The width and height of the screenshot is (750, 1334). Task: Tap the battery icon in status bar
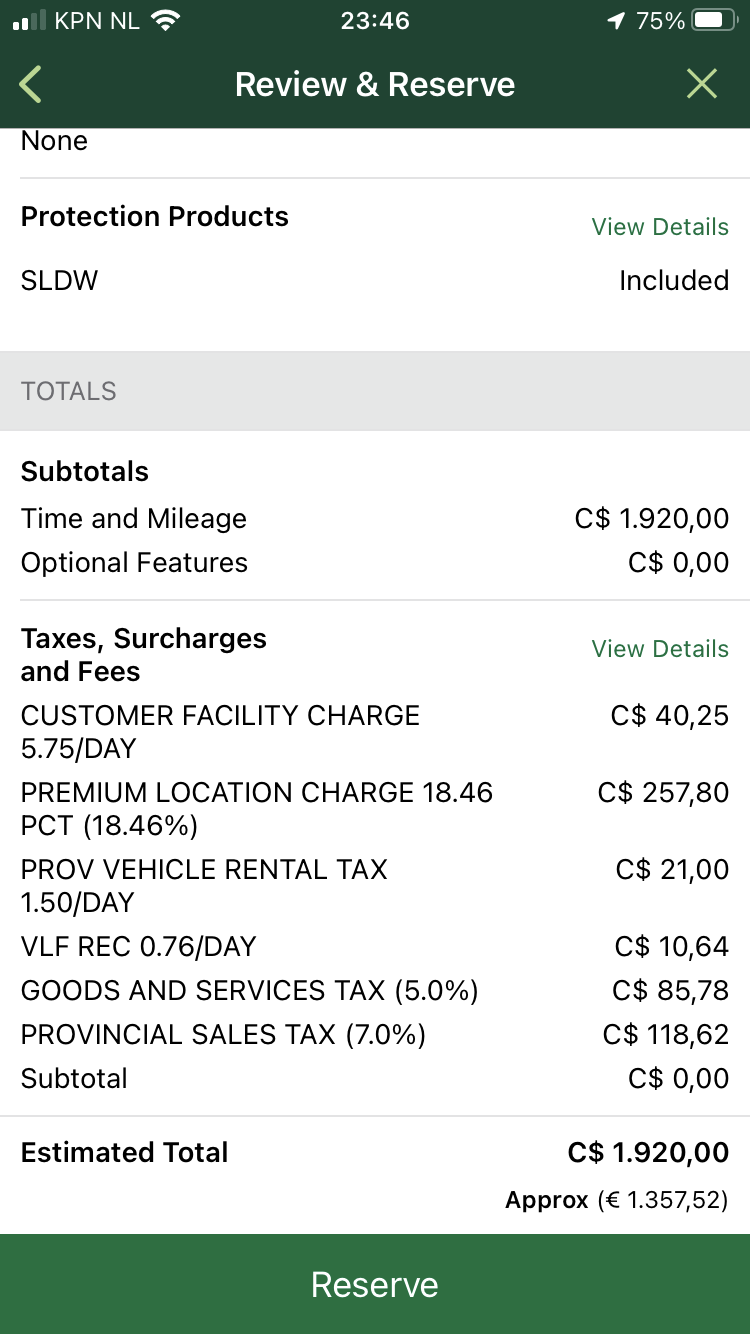coord(714,21)
